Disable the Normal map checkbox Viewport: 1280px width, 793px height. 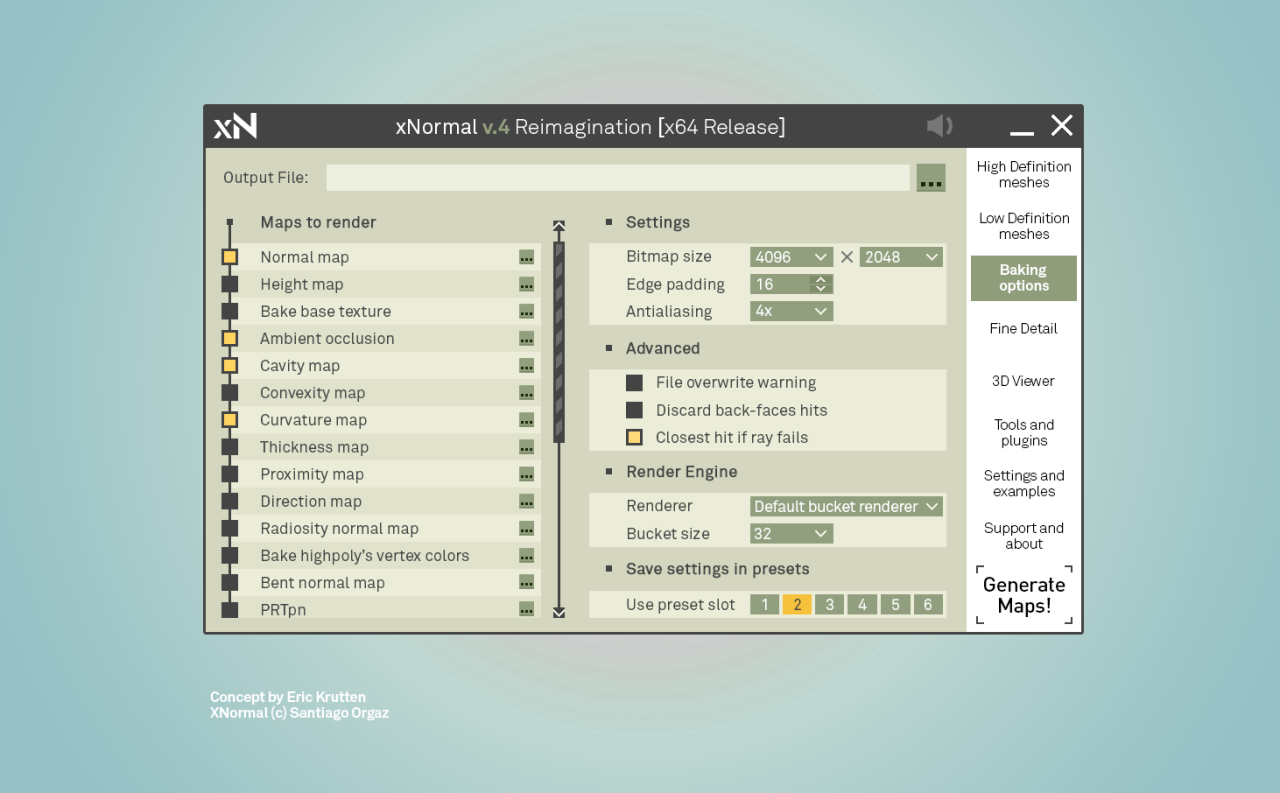click(230, 257)
